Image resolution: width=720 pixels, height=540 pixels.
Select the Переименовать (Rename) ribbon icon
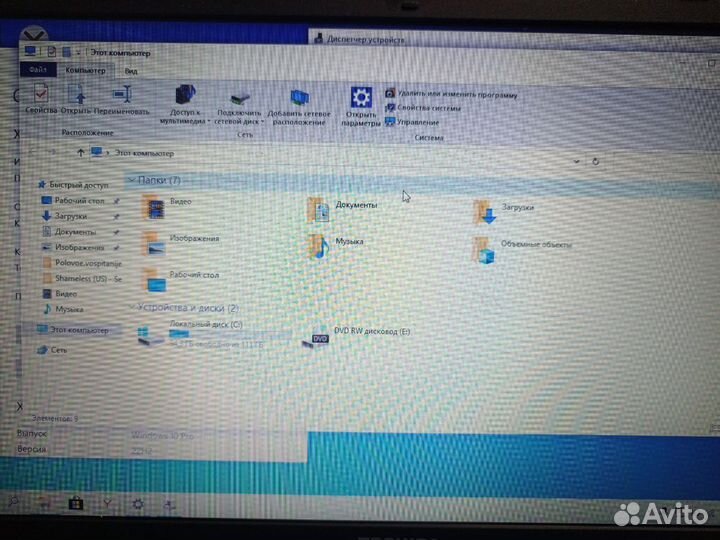pos(122,99)
